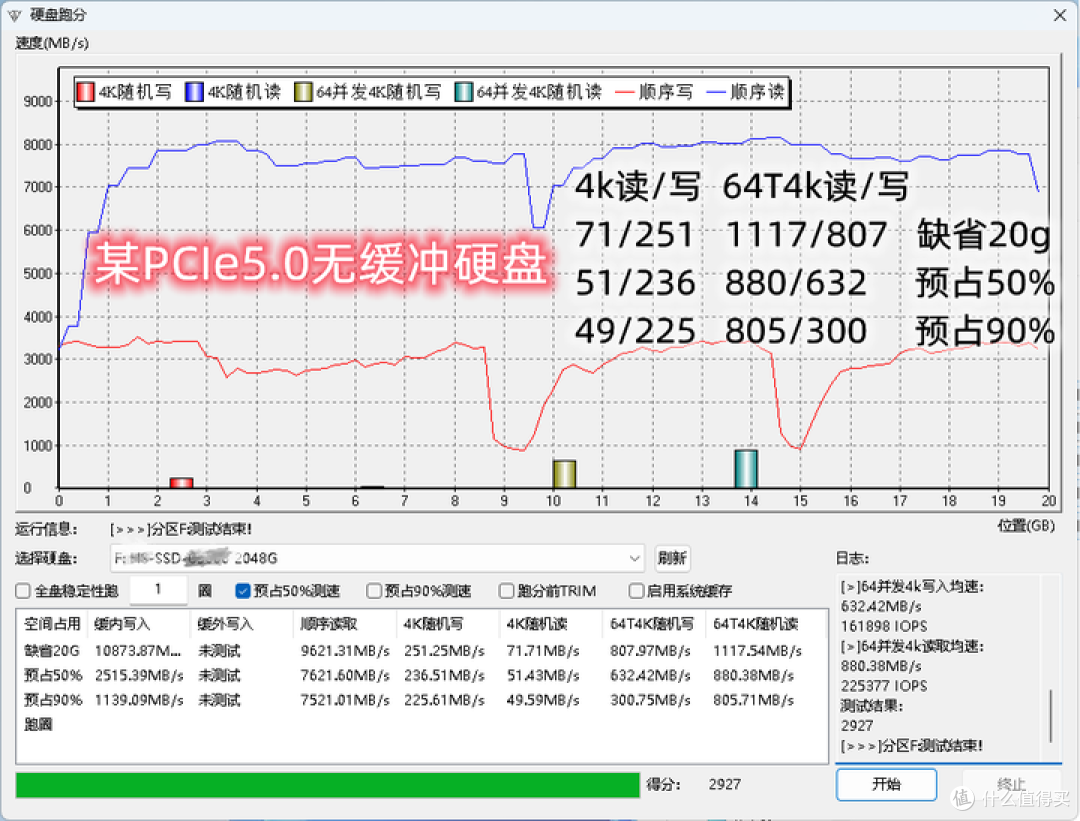The width and height of the screenshot is (1080, 821).
Task: Click the red 4K随机写 legend swatch
Action: coord(85,92)
